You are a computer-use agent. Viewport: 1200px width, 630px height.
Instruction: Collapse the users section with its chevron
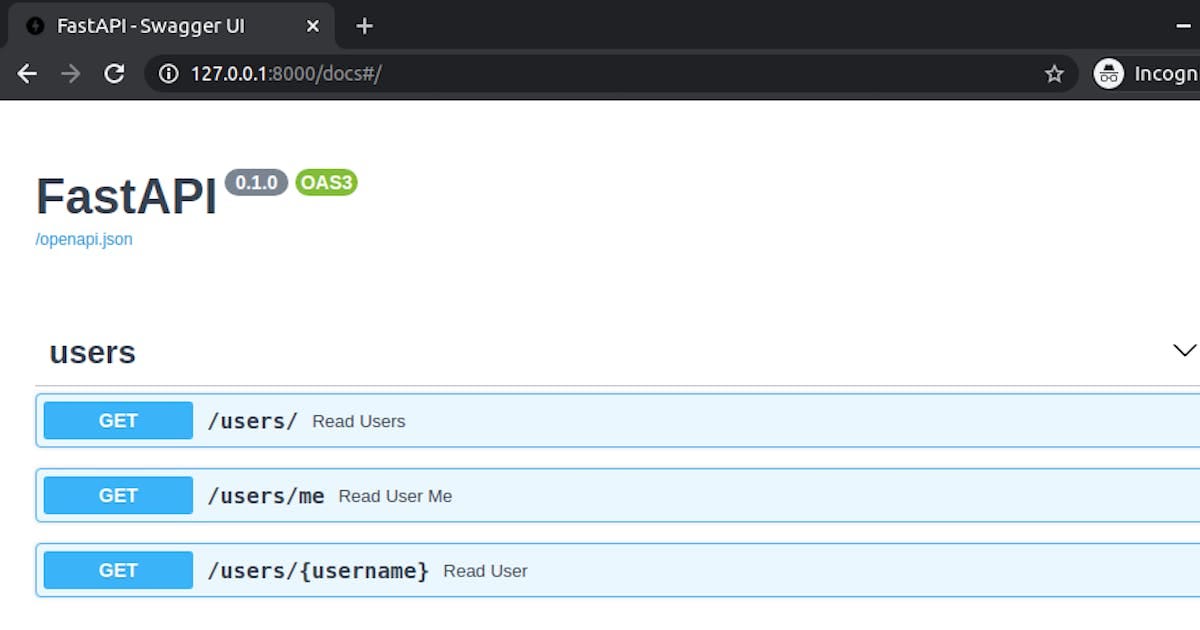(x=1184, y=350)
